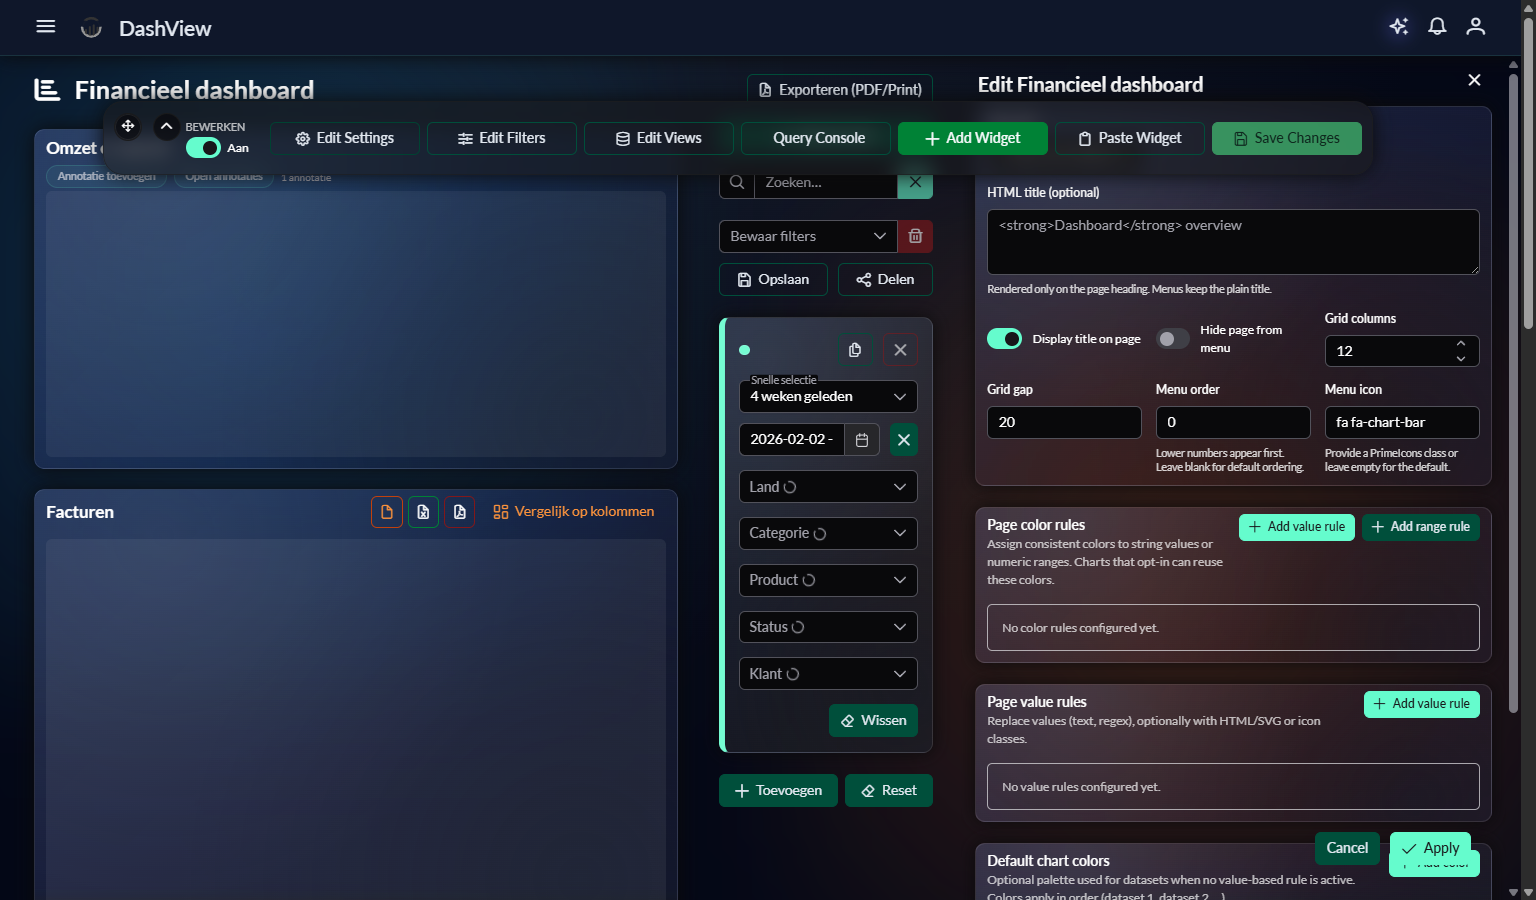Duplicate the filter block using copy icon
The width and height of the screenshot is (1536, 900).
click(855, 349)
